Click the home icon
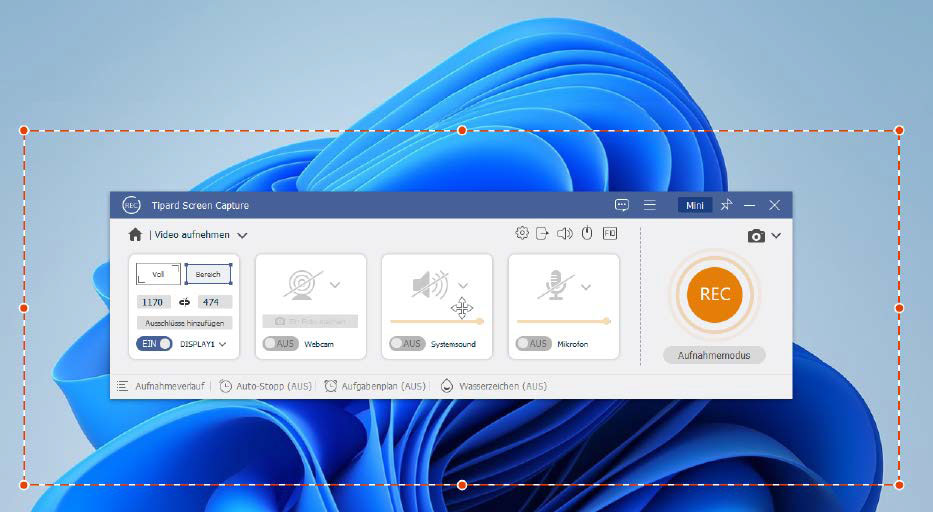The width and height of the screenshot is (933, 512). [135, 235]
